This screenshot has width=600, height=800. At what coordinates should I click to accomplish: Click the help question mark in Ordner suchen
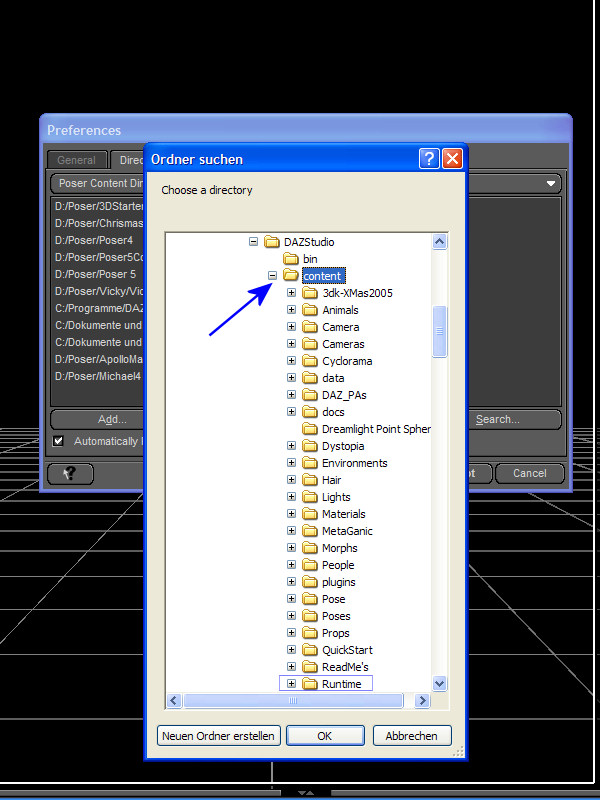click(x=430, y=159)
